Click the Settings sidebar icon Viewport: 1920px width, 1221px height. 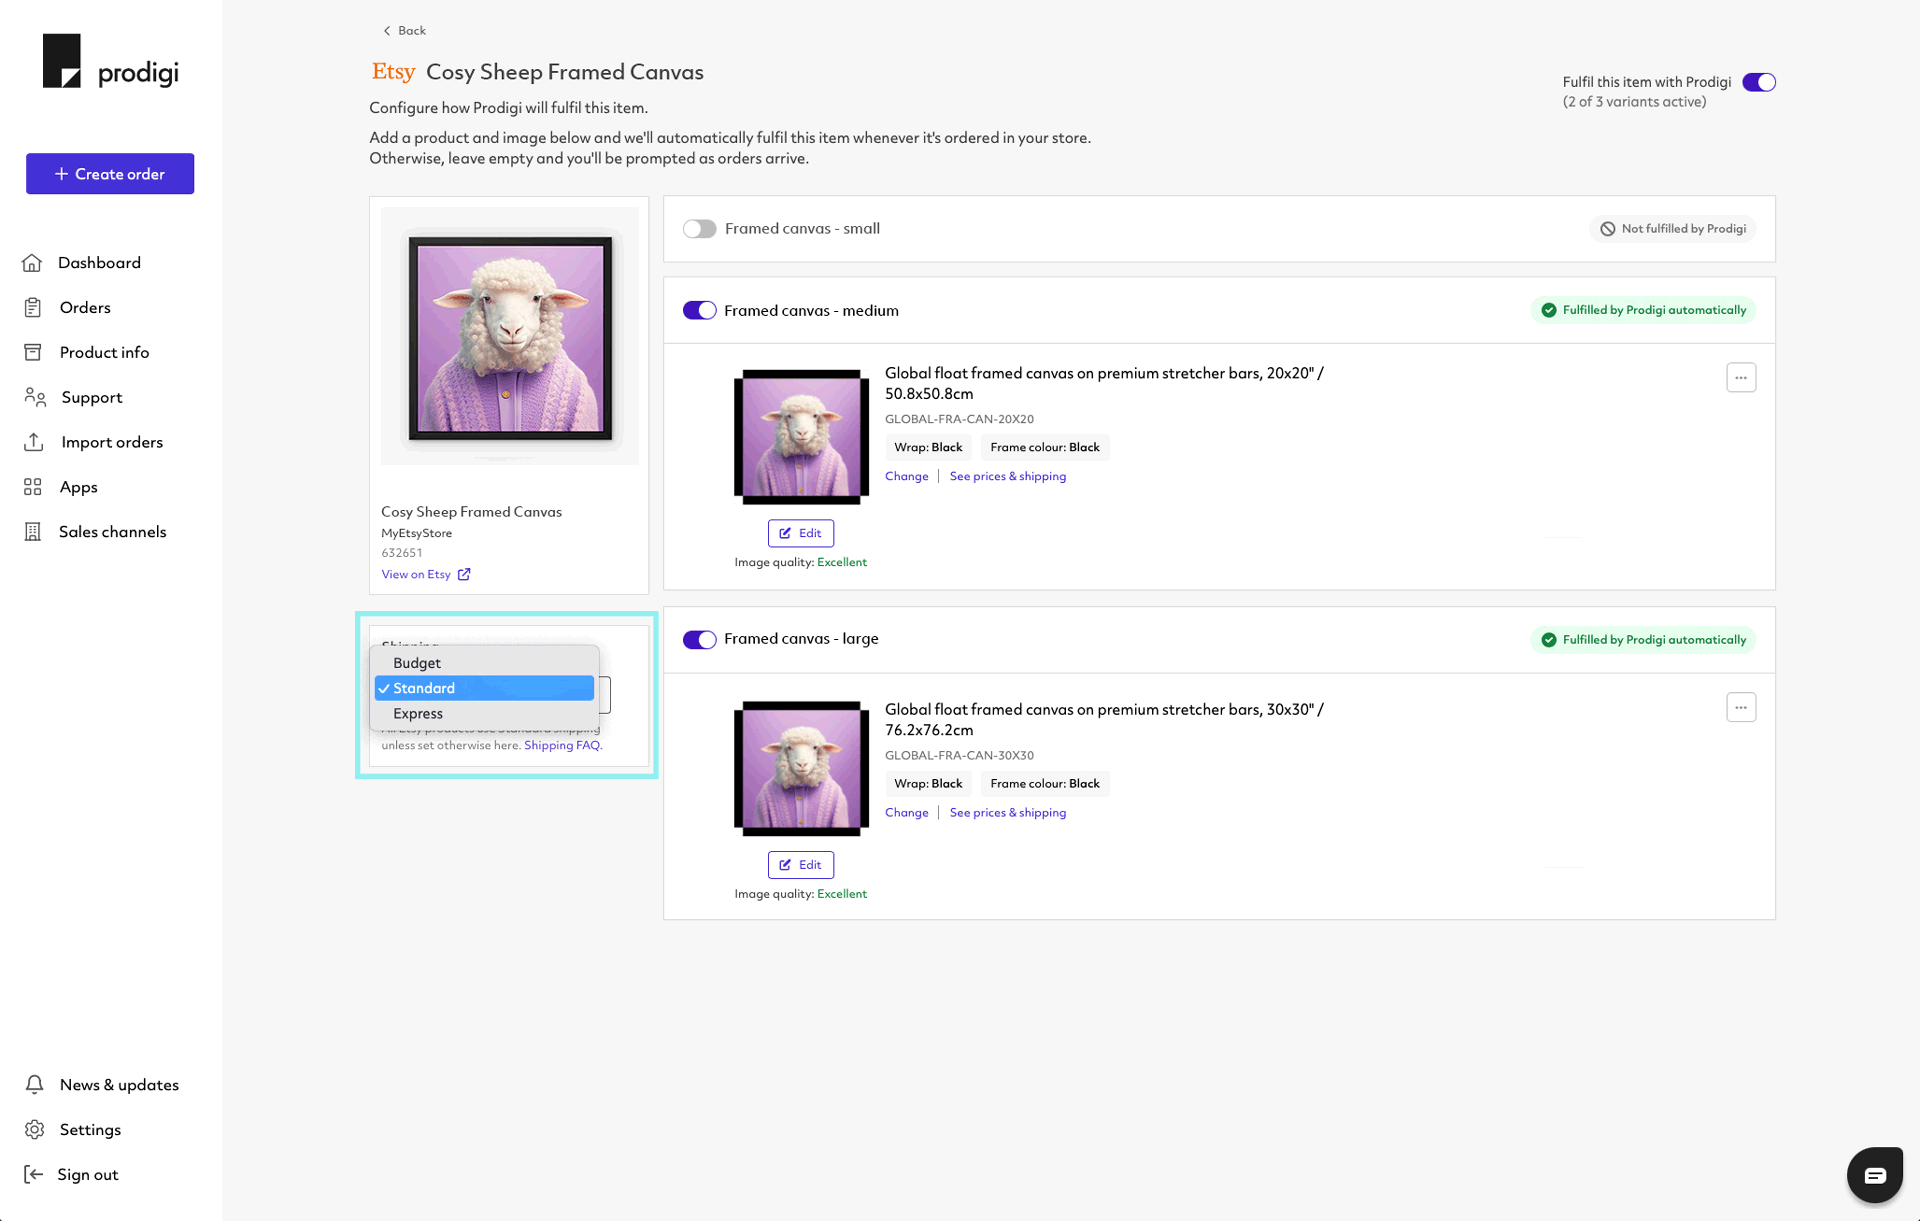tap(34, 1129)
